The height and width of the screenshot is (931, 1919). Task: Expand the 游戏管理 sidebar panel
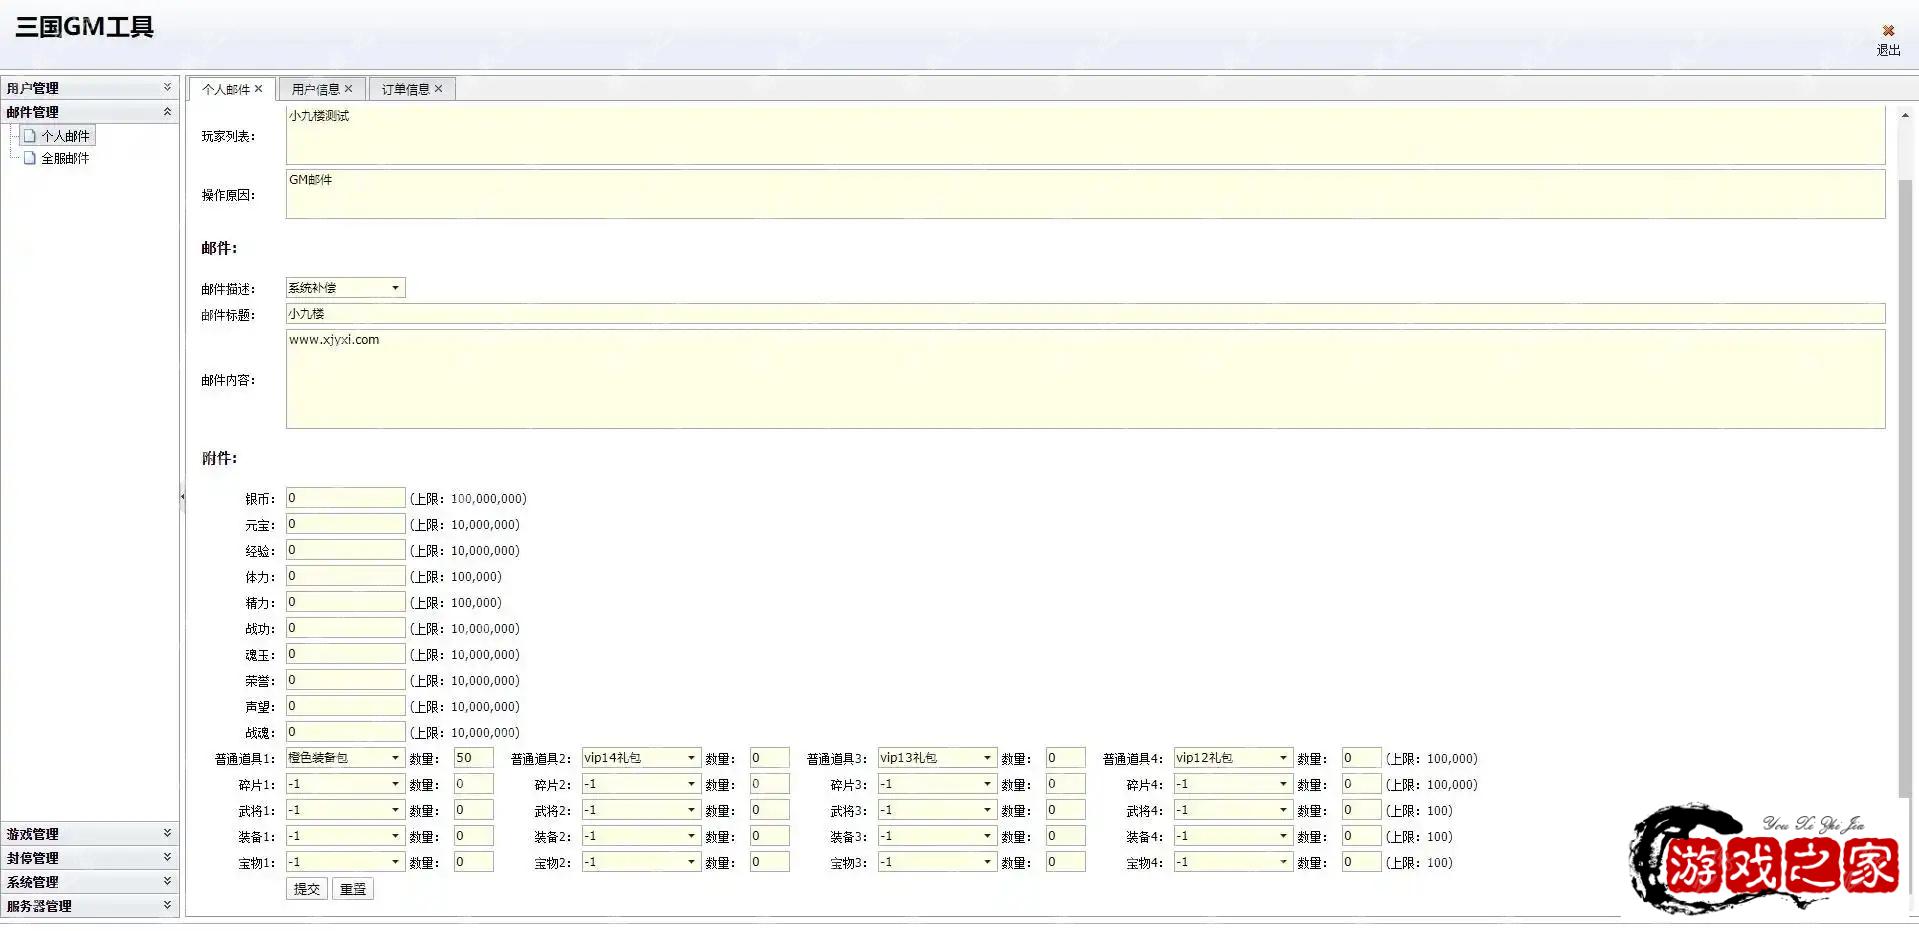[167, 833]
